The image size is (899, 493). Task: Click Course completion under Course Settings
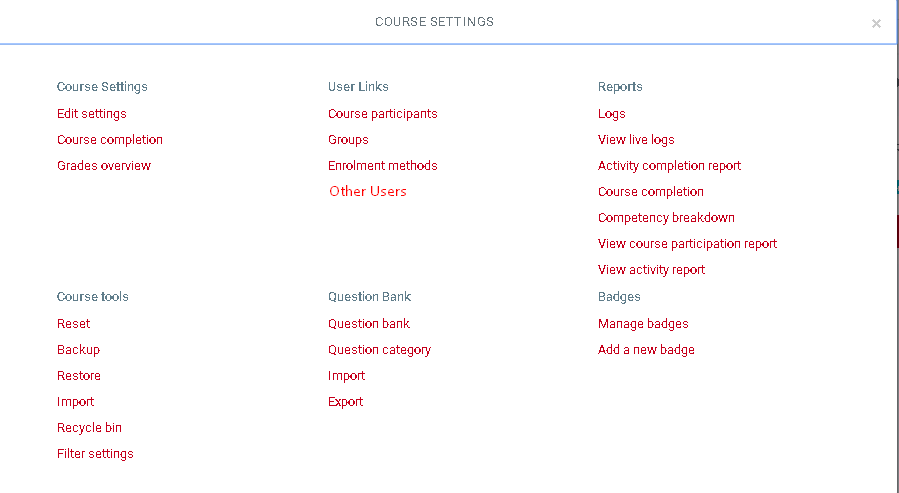point(110,140)
